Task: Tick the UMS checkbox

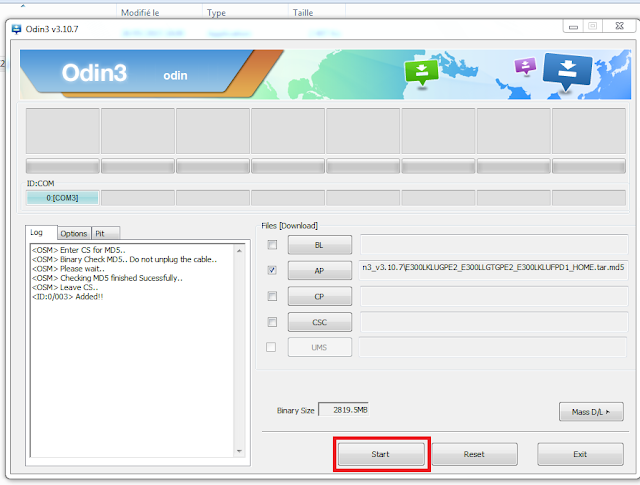Action: coord(271,347)
